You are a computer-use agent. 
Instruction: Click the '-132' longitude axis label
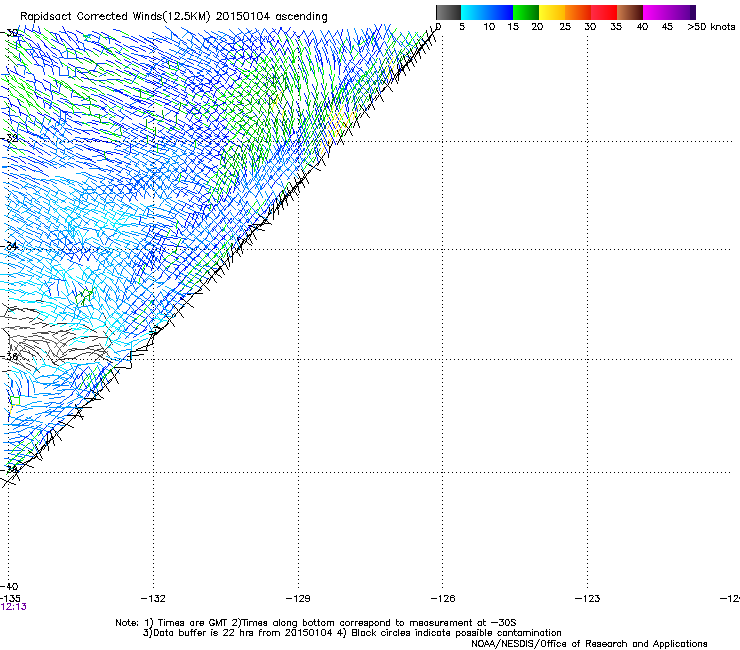pos(153,599)
